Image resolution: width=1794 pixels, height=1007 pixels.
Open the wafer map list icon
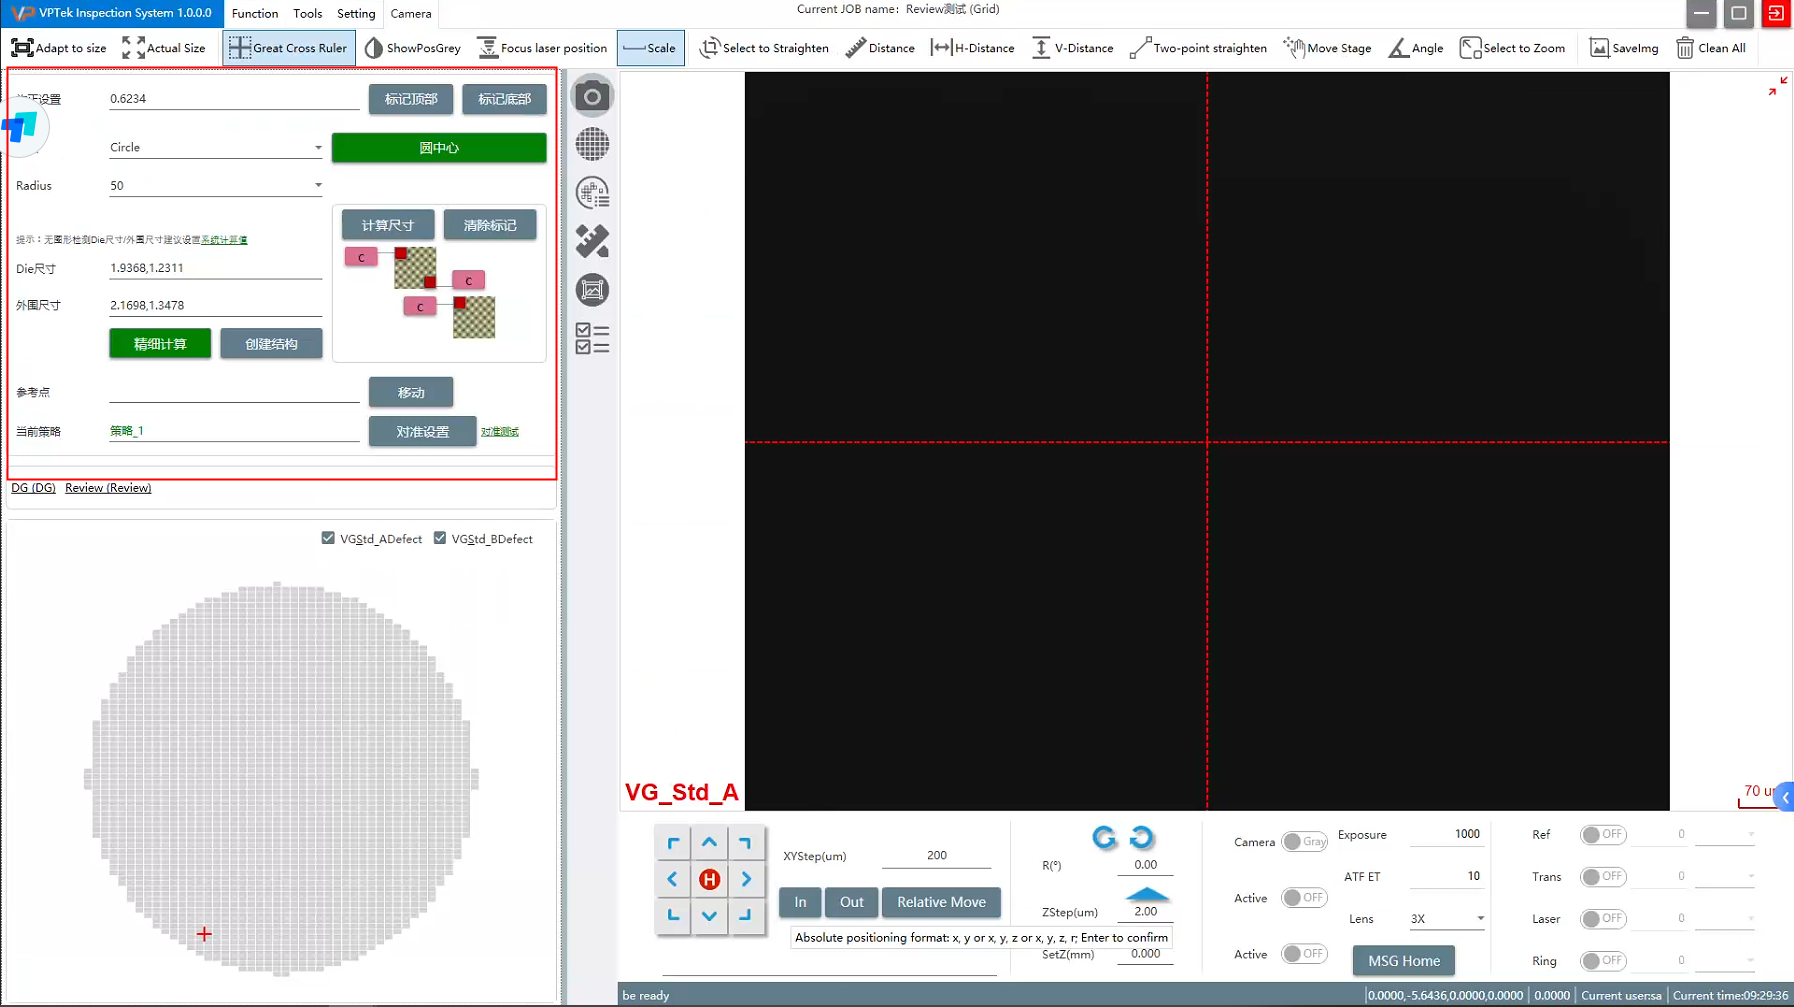[x=592, y=193]
